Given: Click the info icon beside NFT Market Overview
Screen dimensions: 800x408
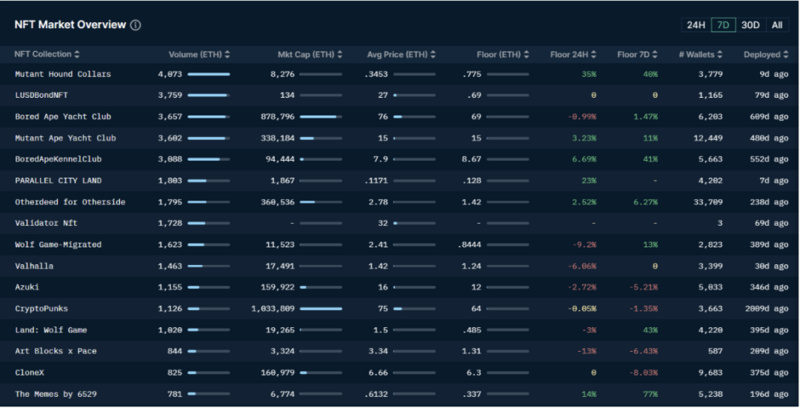Looking at the screenshot, I should (136, 25).
